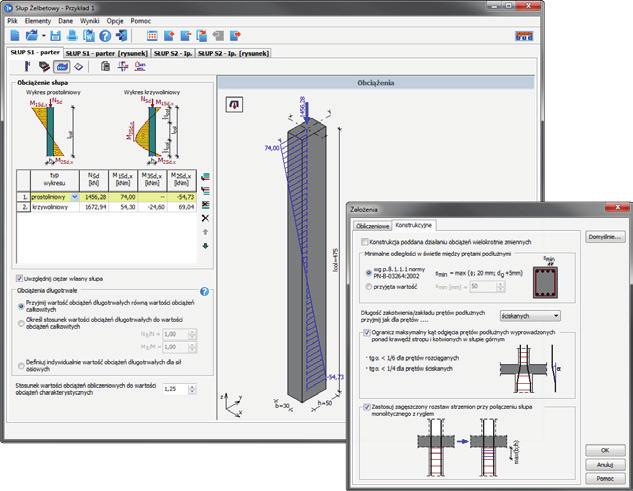Click the last toolbar icon with red arrow
The image size is (633, 491).
click(x=235, y=36)
